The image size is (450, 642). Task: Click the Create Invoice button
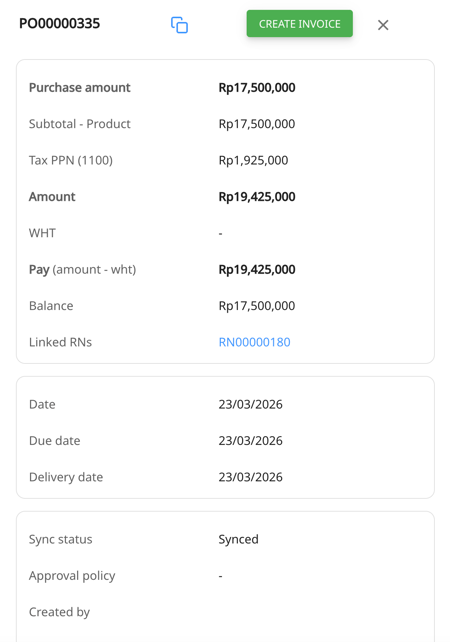coord(299,24)
